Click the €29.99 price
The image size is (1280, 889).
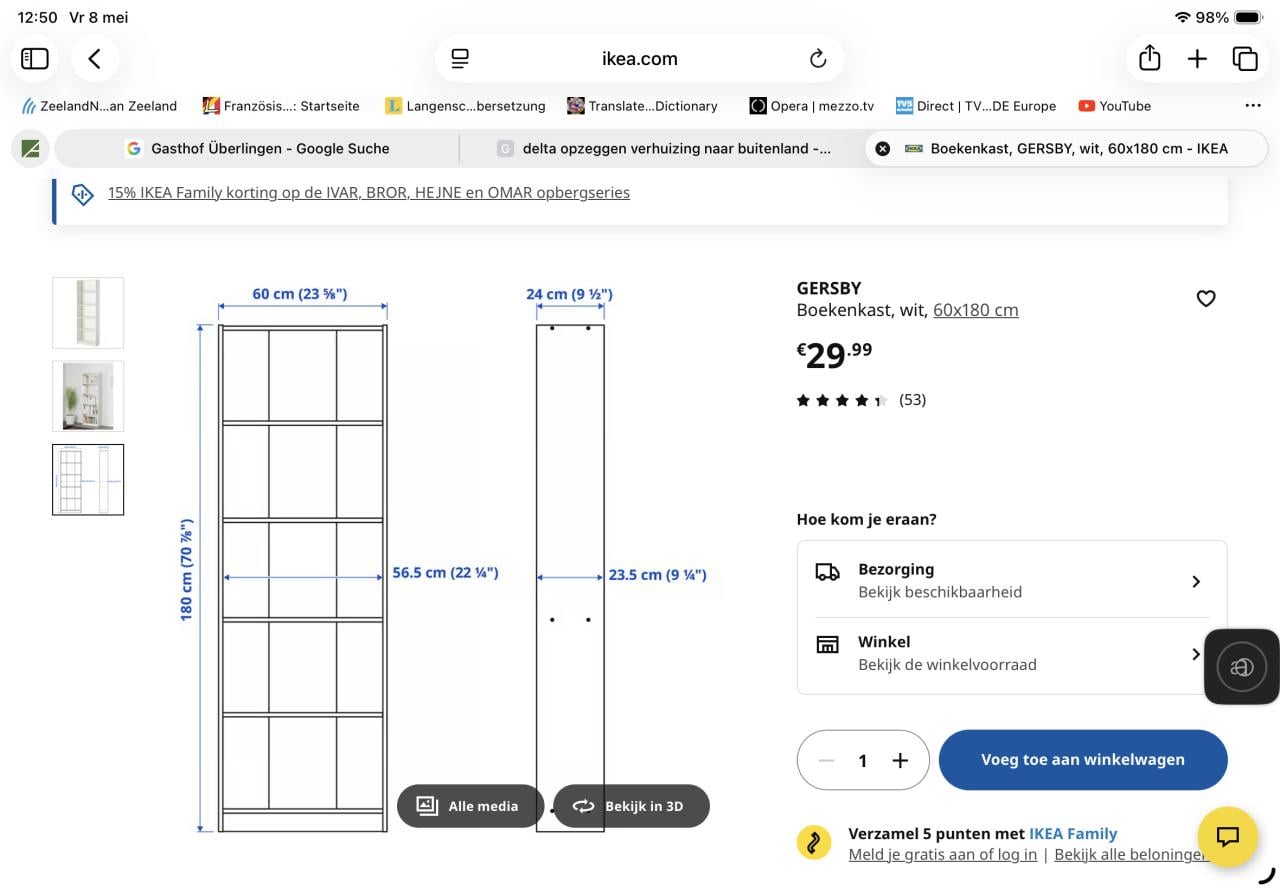pos(834,353)
